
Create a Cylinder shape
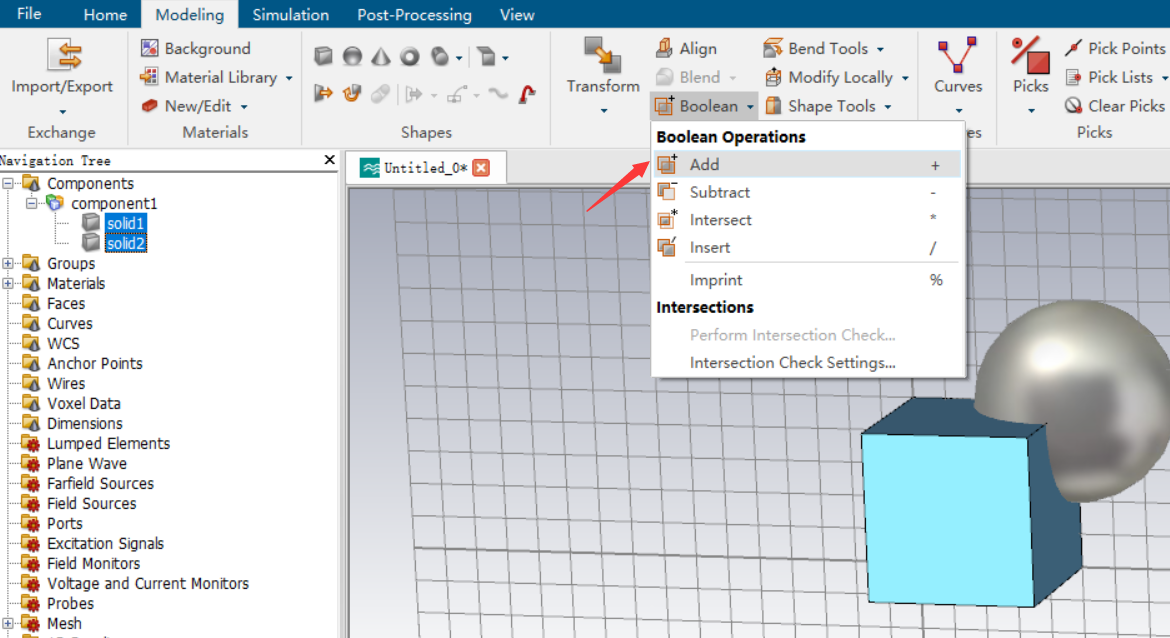[x=440, y=56]
